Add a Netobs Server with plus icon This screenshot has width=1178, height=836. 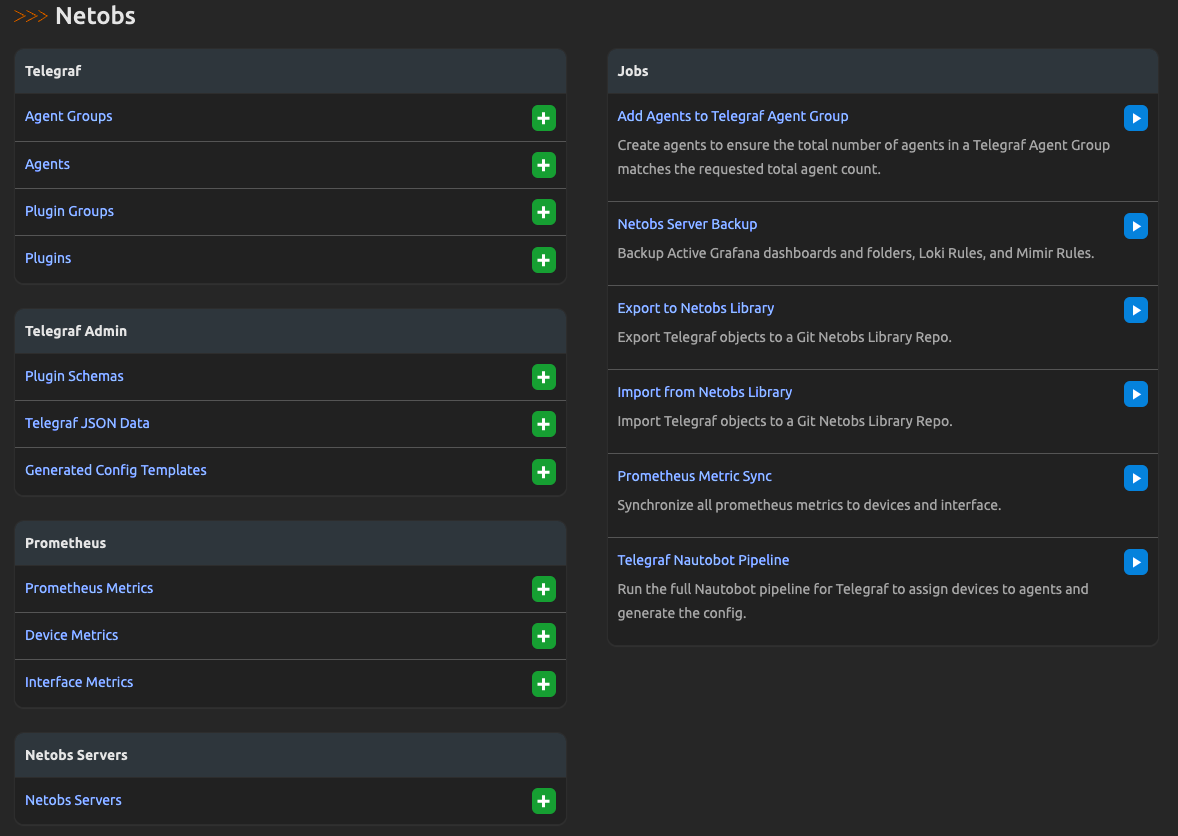(543, 801)
